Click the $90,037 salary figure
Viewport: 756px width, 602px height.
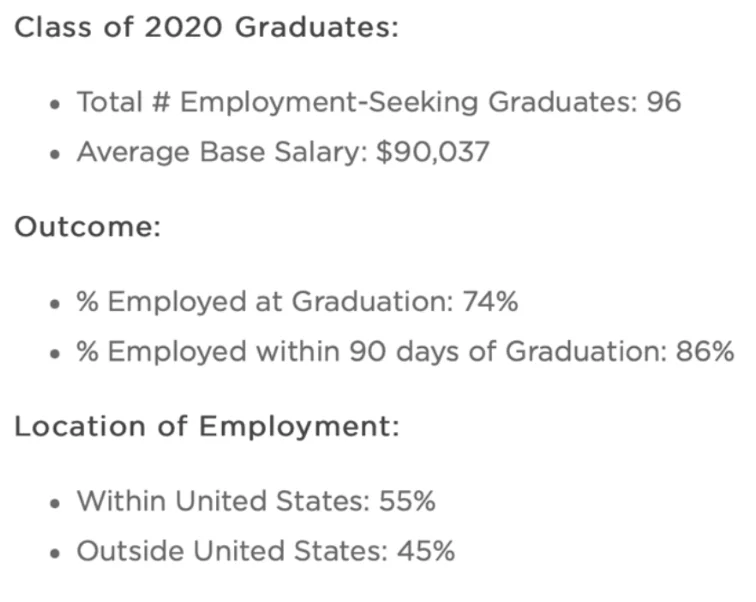coord(433,153)
